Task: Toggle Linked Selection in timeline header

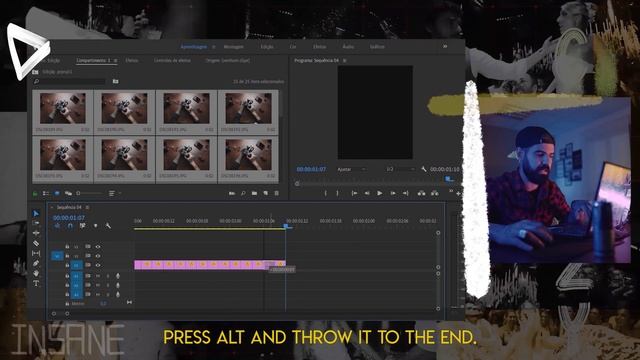Action: [83, 226]
